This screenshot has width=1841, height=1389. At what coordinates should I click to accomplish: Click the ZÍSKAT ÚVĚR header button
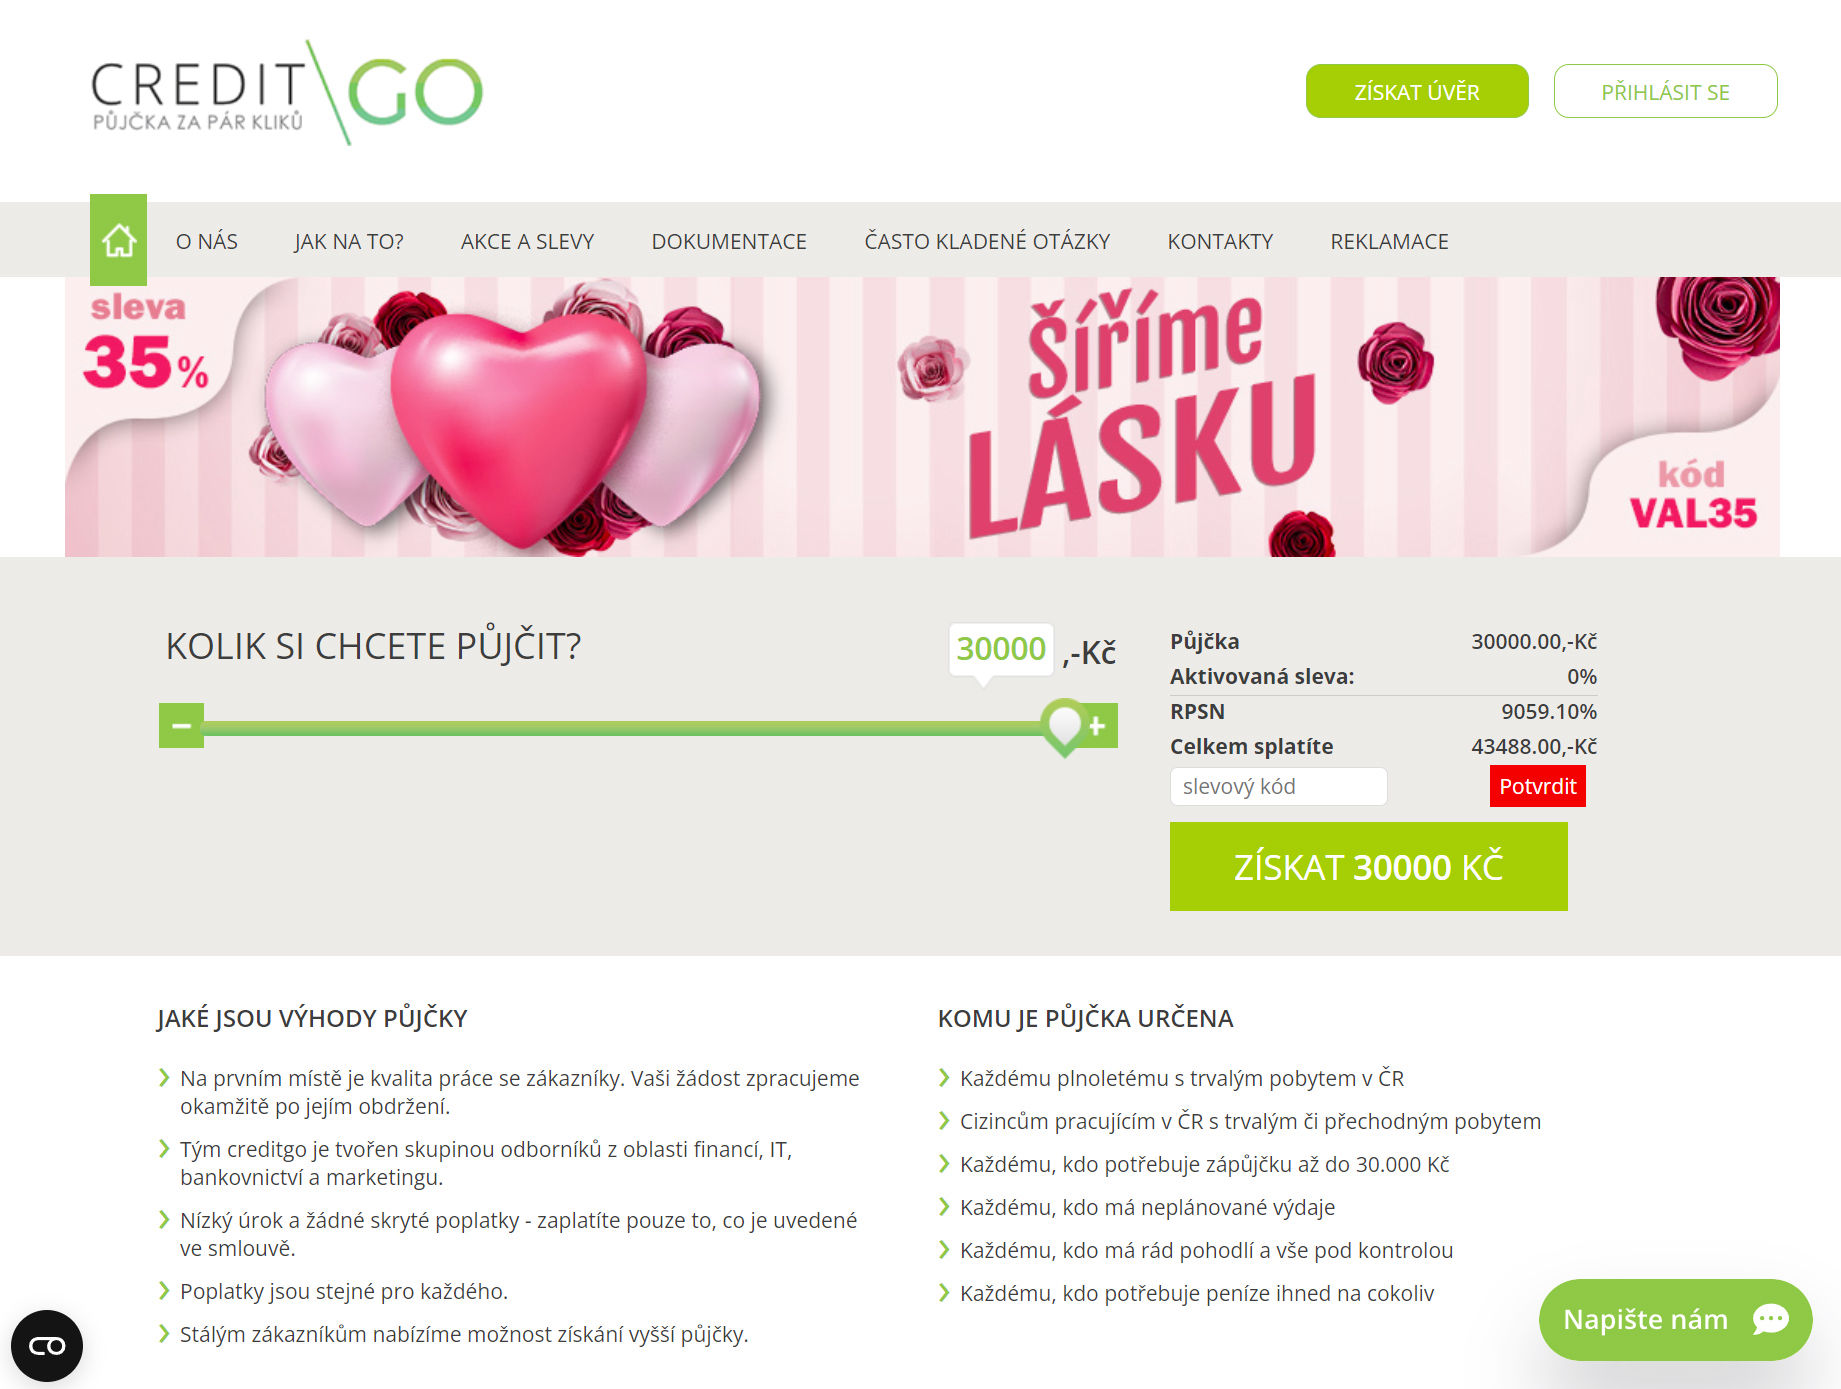coord(1417,91)
